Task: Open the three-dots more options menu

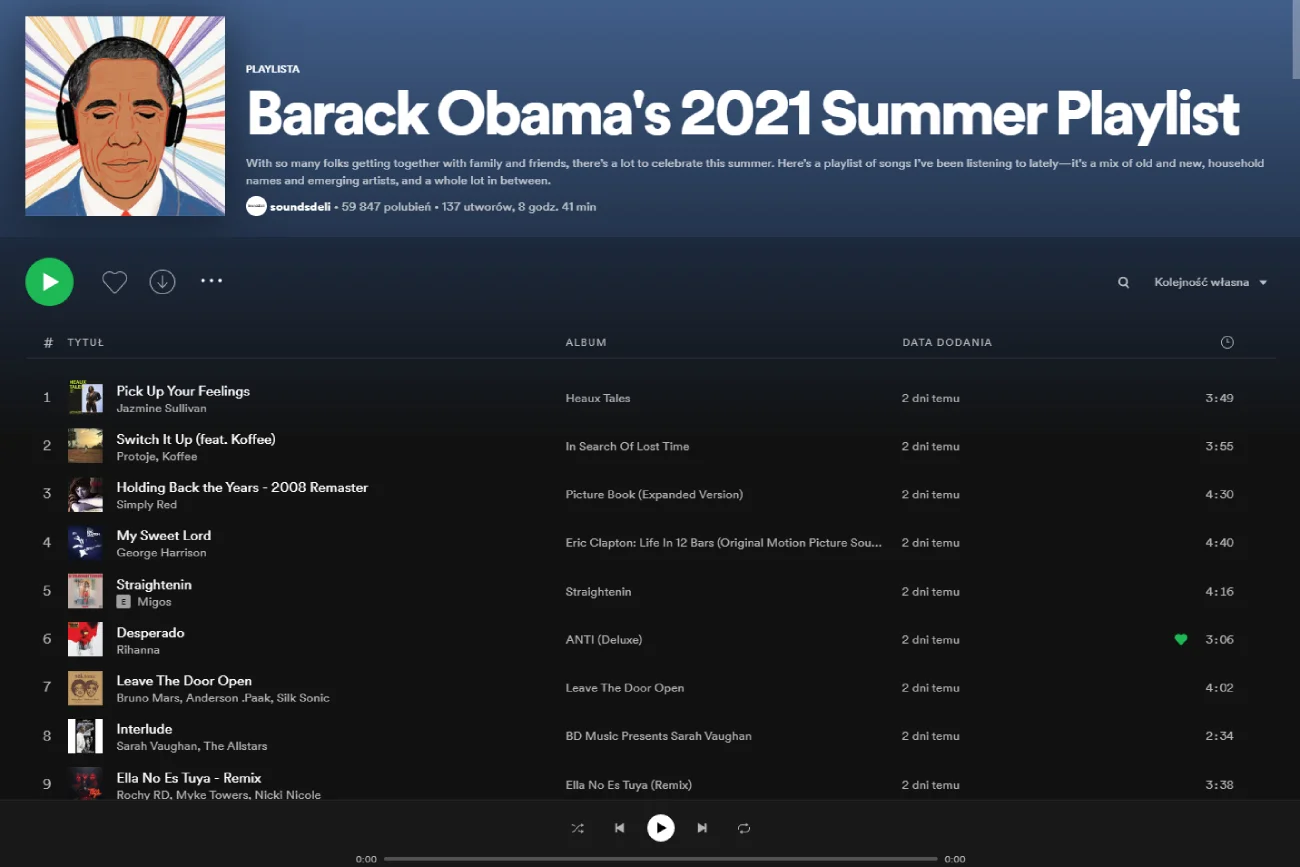Action: point(211,281)
